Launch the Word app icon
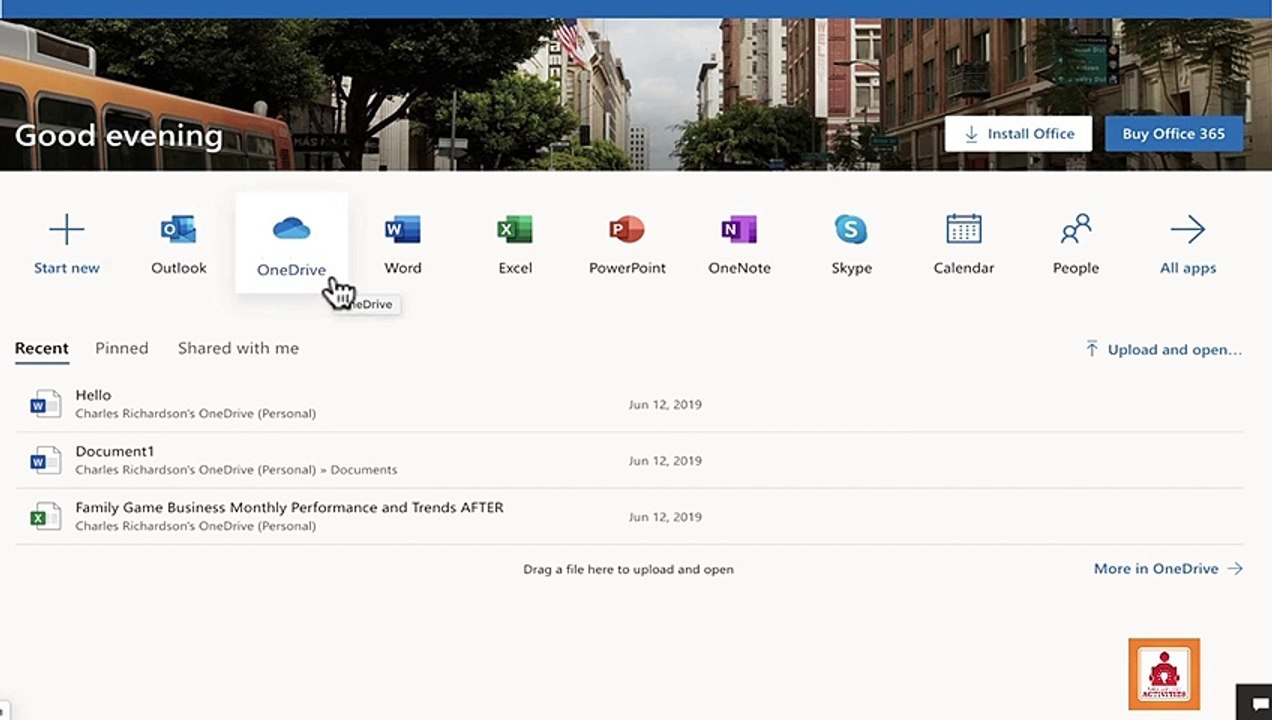1272x720 pixels. (x=403, y=230)
